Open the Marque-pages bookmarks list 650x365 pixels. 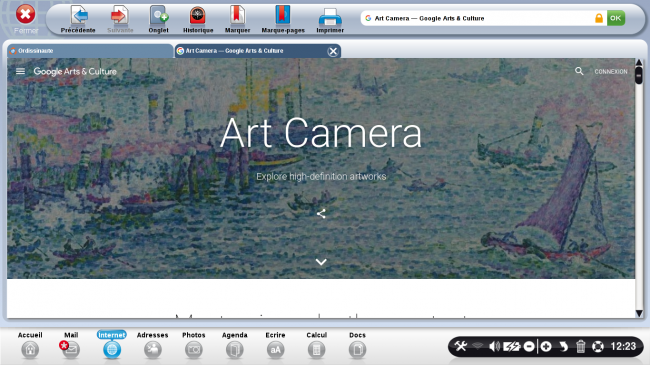[283, 19]
